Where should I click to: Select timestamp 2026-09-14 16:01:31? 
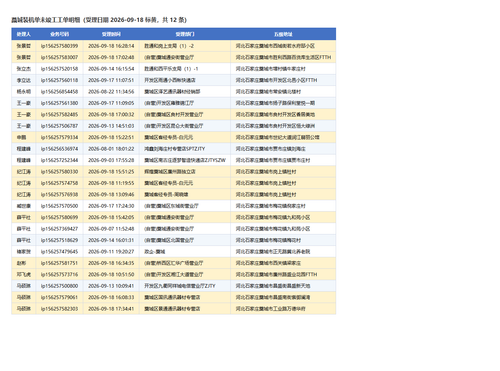(111, 240)
